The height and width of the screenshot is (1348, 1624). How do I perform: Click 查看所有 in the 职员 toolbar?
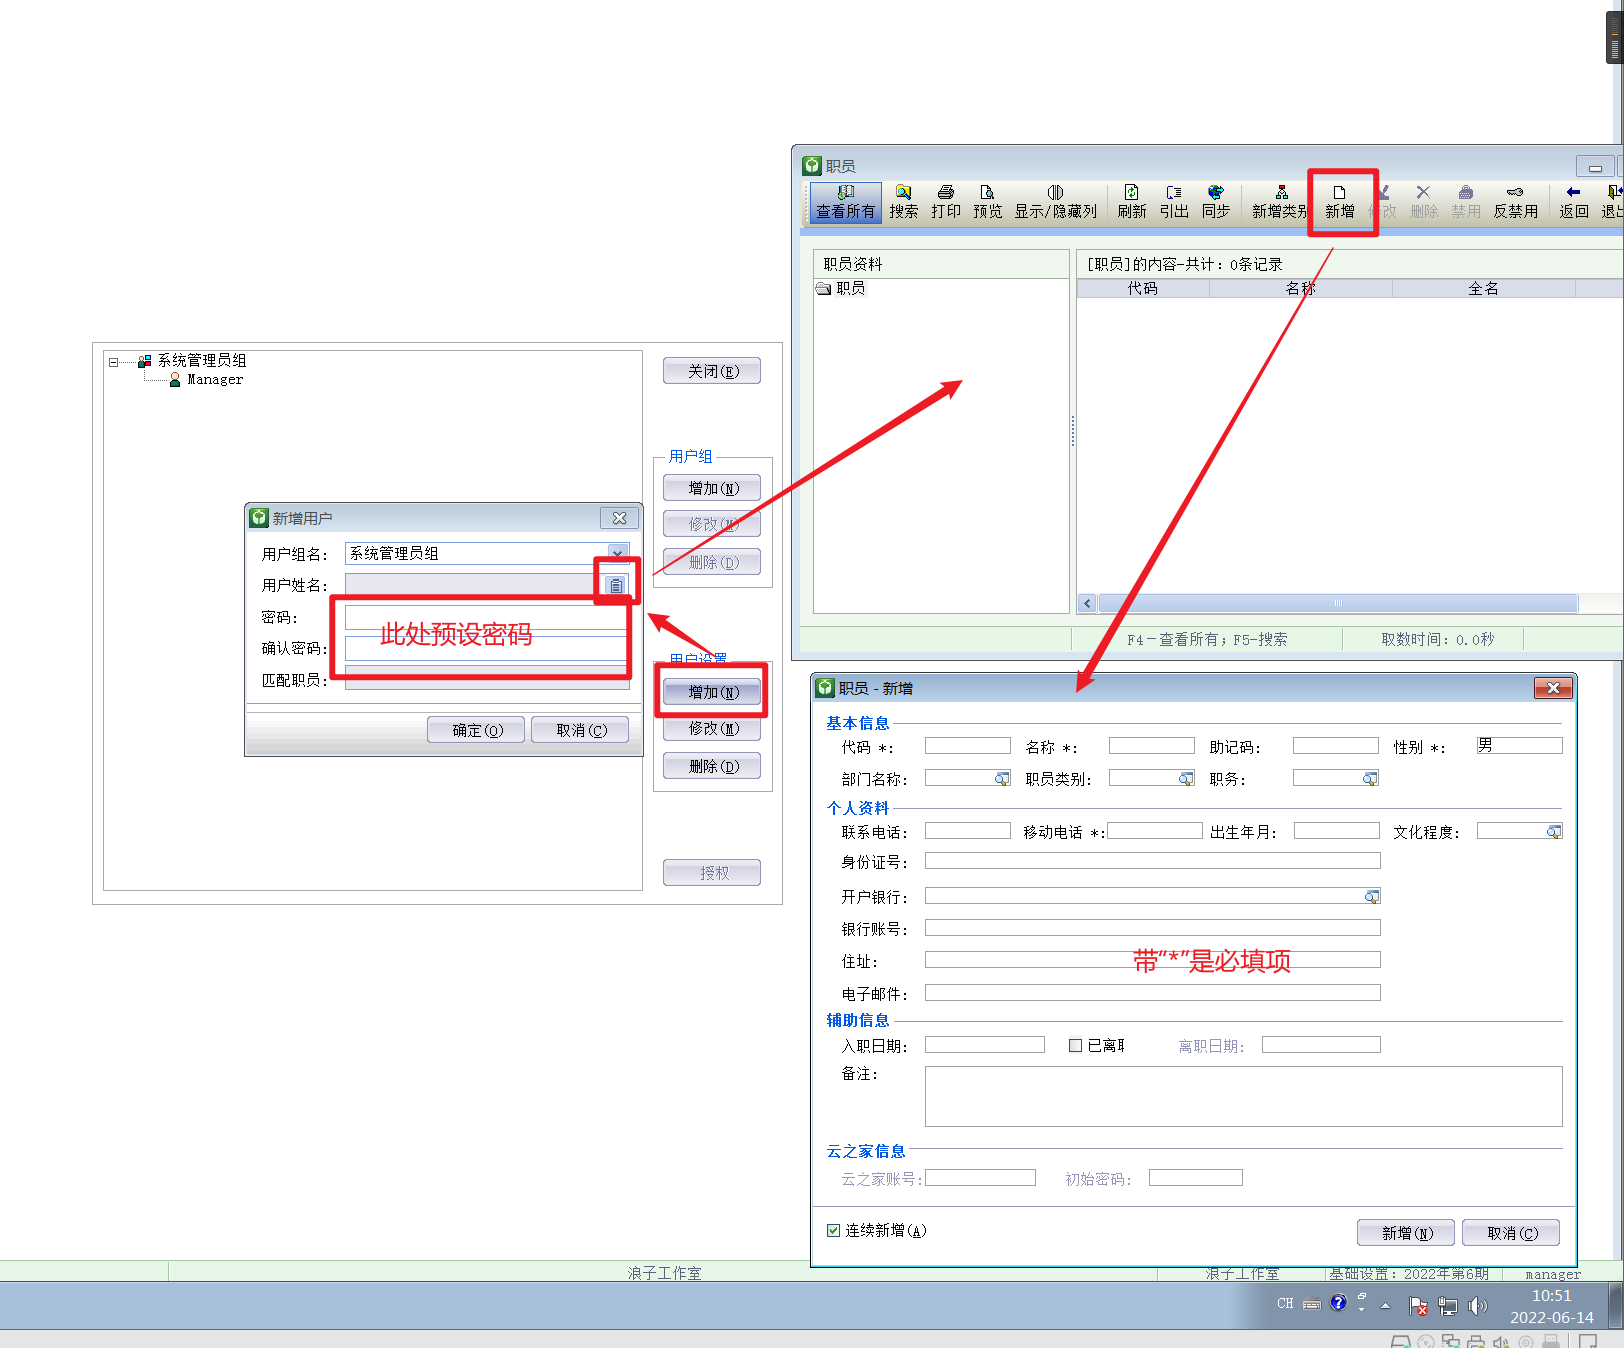[845, 202]
